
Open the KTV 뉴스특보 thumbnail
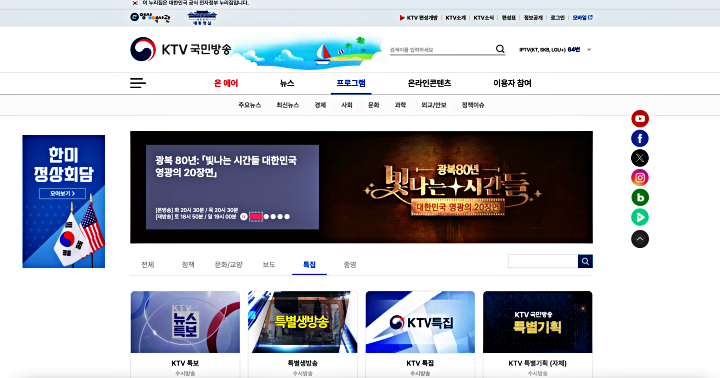[x=185, y=322]
